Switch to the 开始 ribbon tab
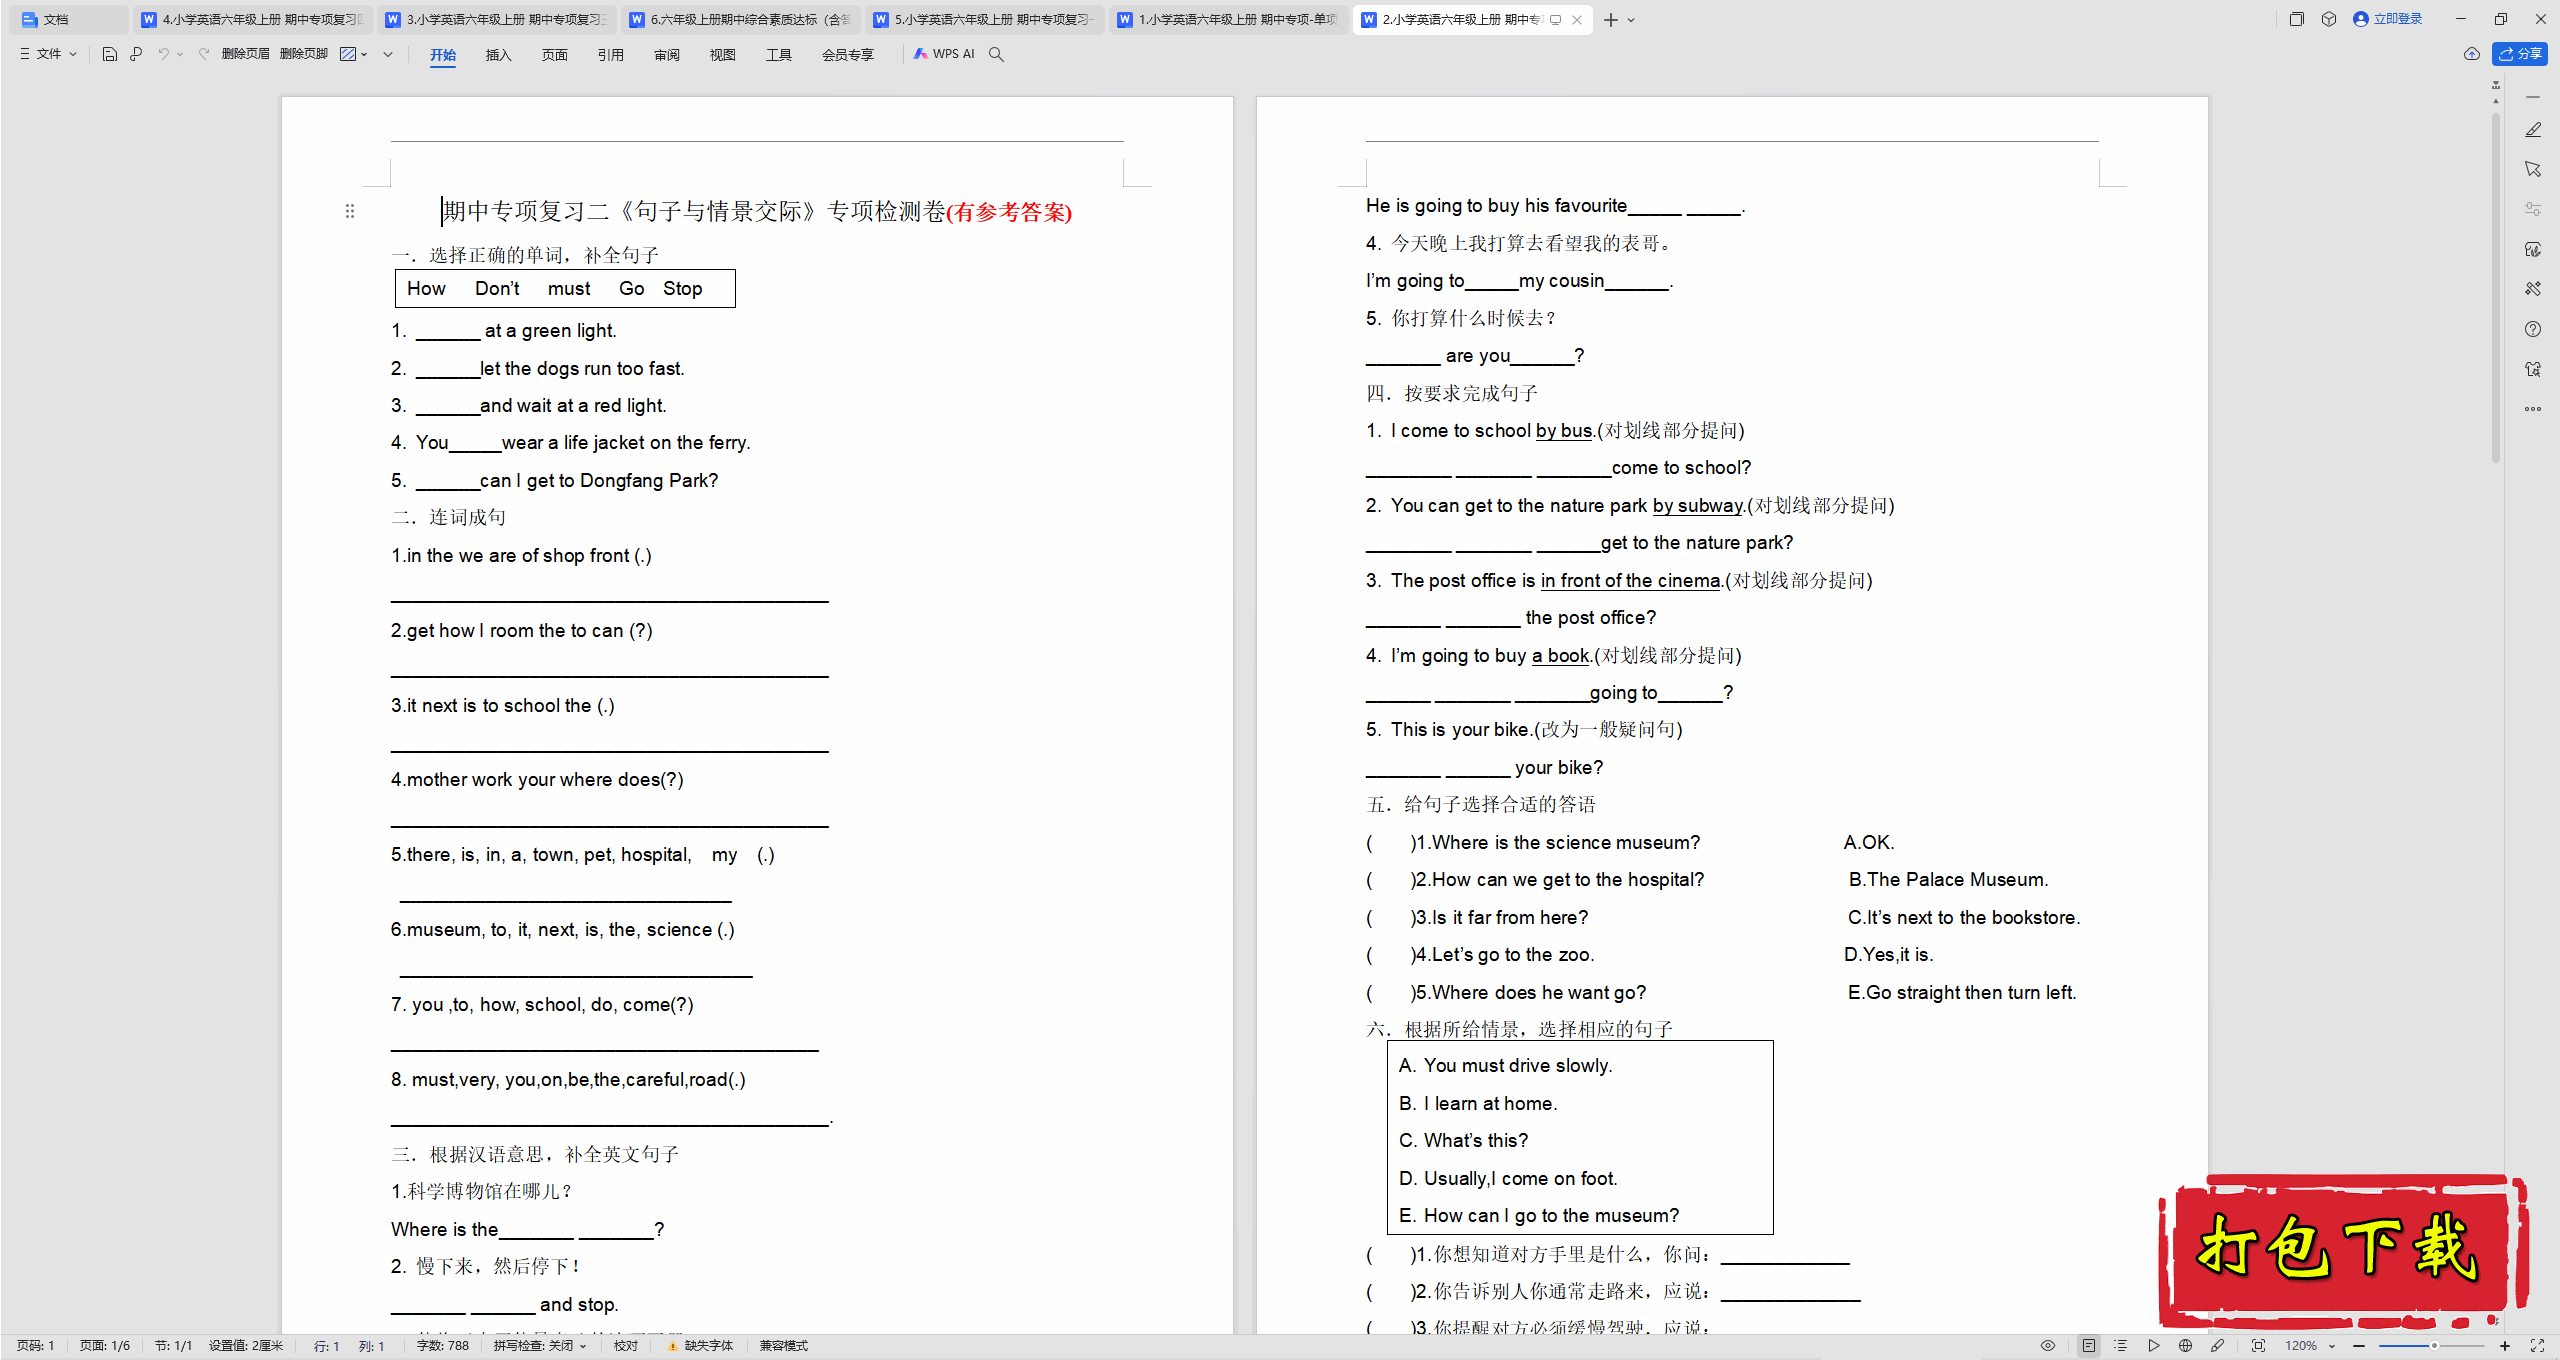The width and height of the screenshot is (2560, 1360). [443, 55]
